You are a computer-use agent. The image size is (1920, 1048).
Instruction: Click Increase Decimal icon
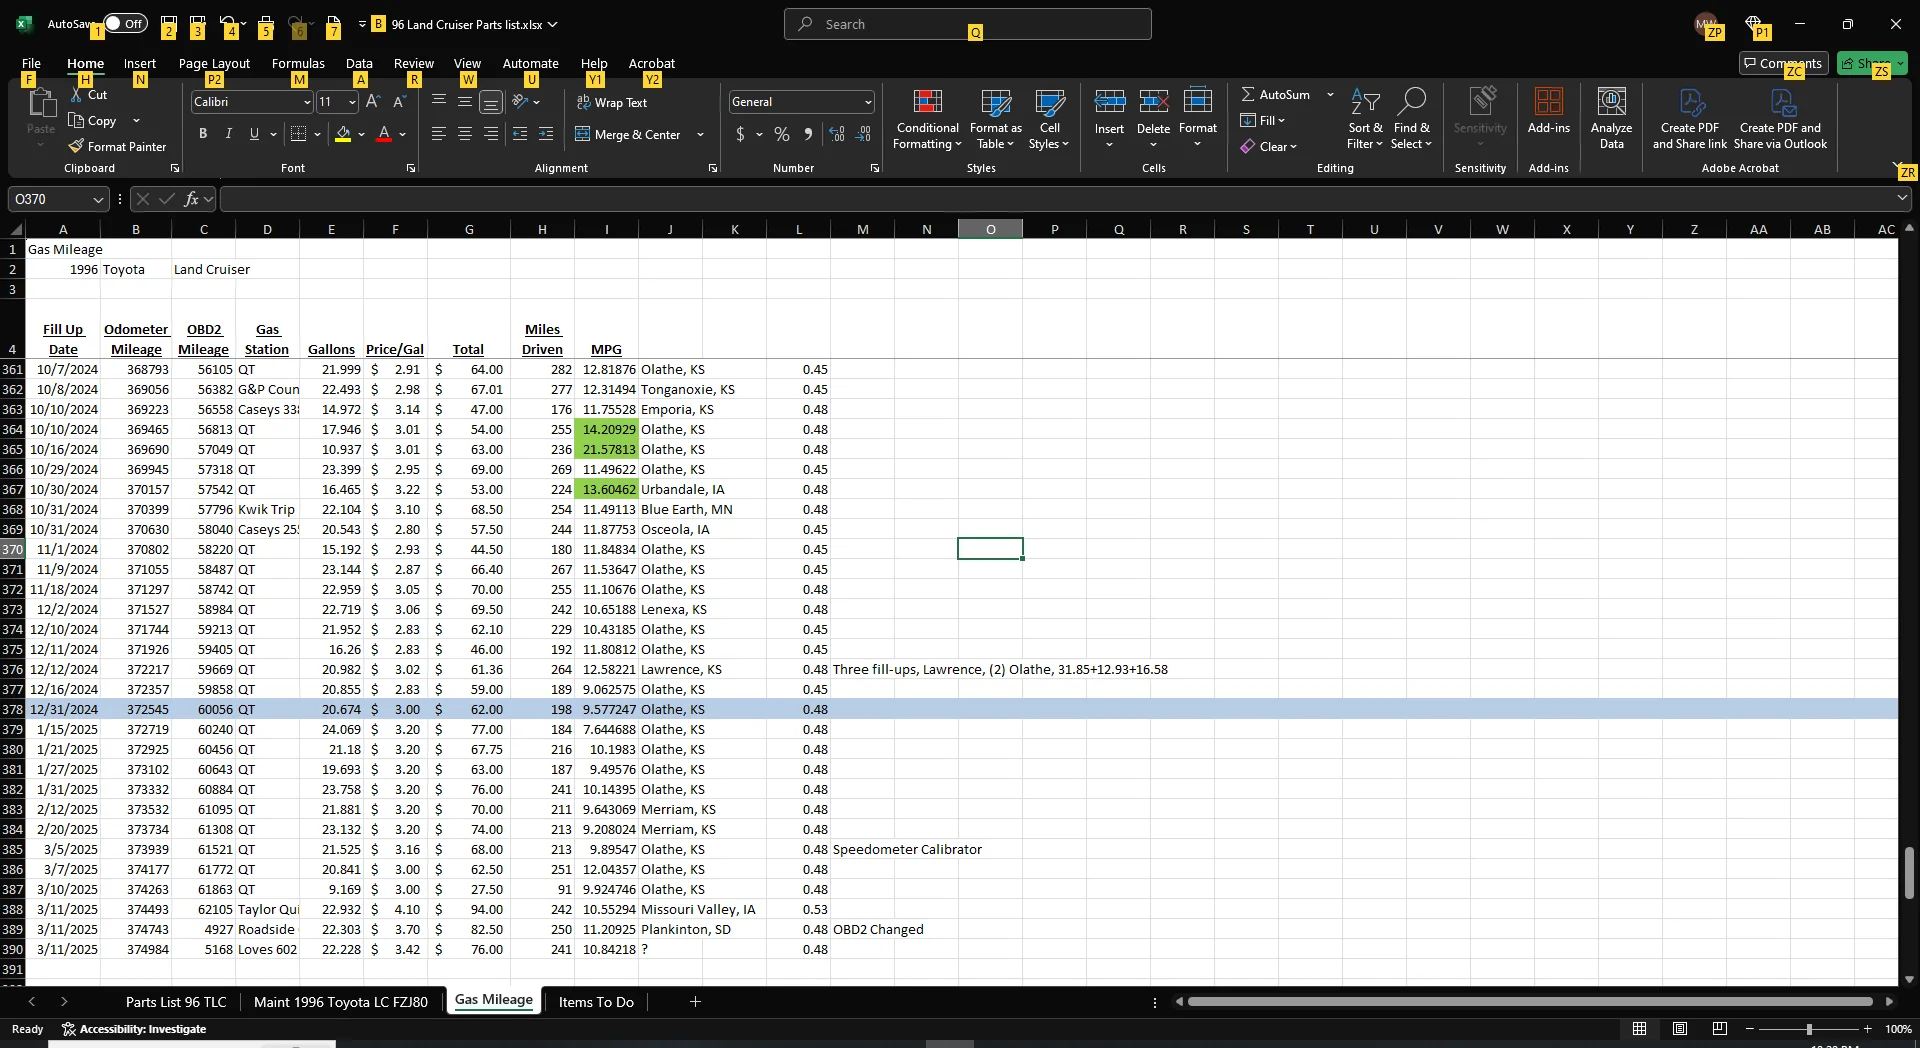click(837, 134)
